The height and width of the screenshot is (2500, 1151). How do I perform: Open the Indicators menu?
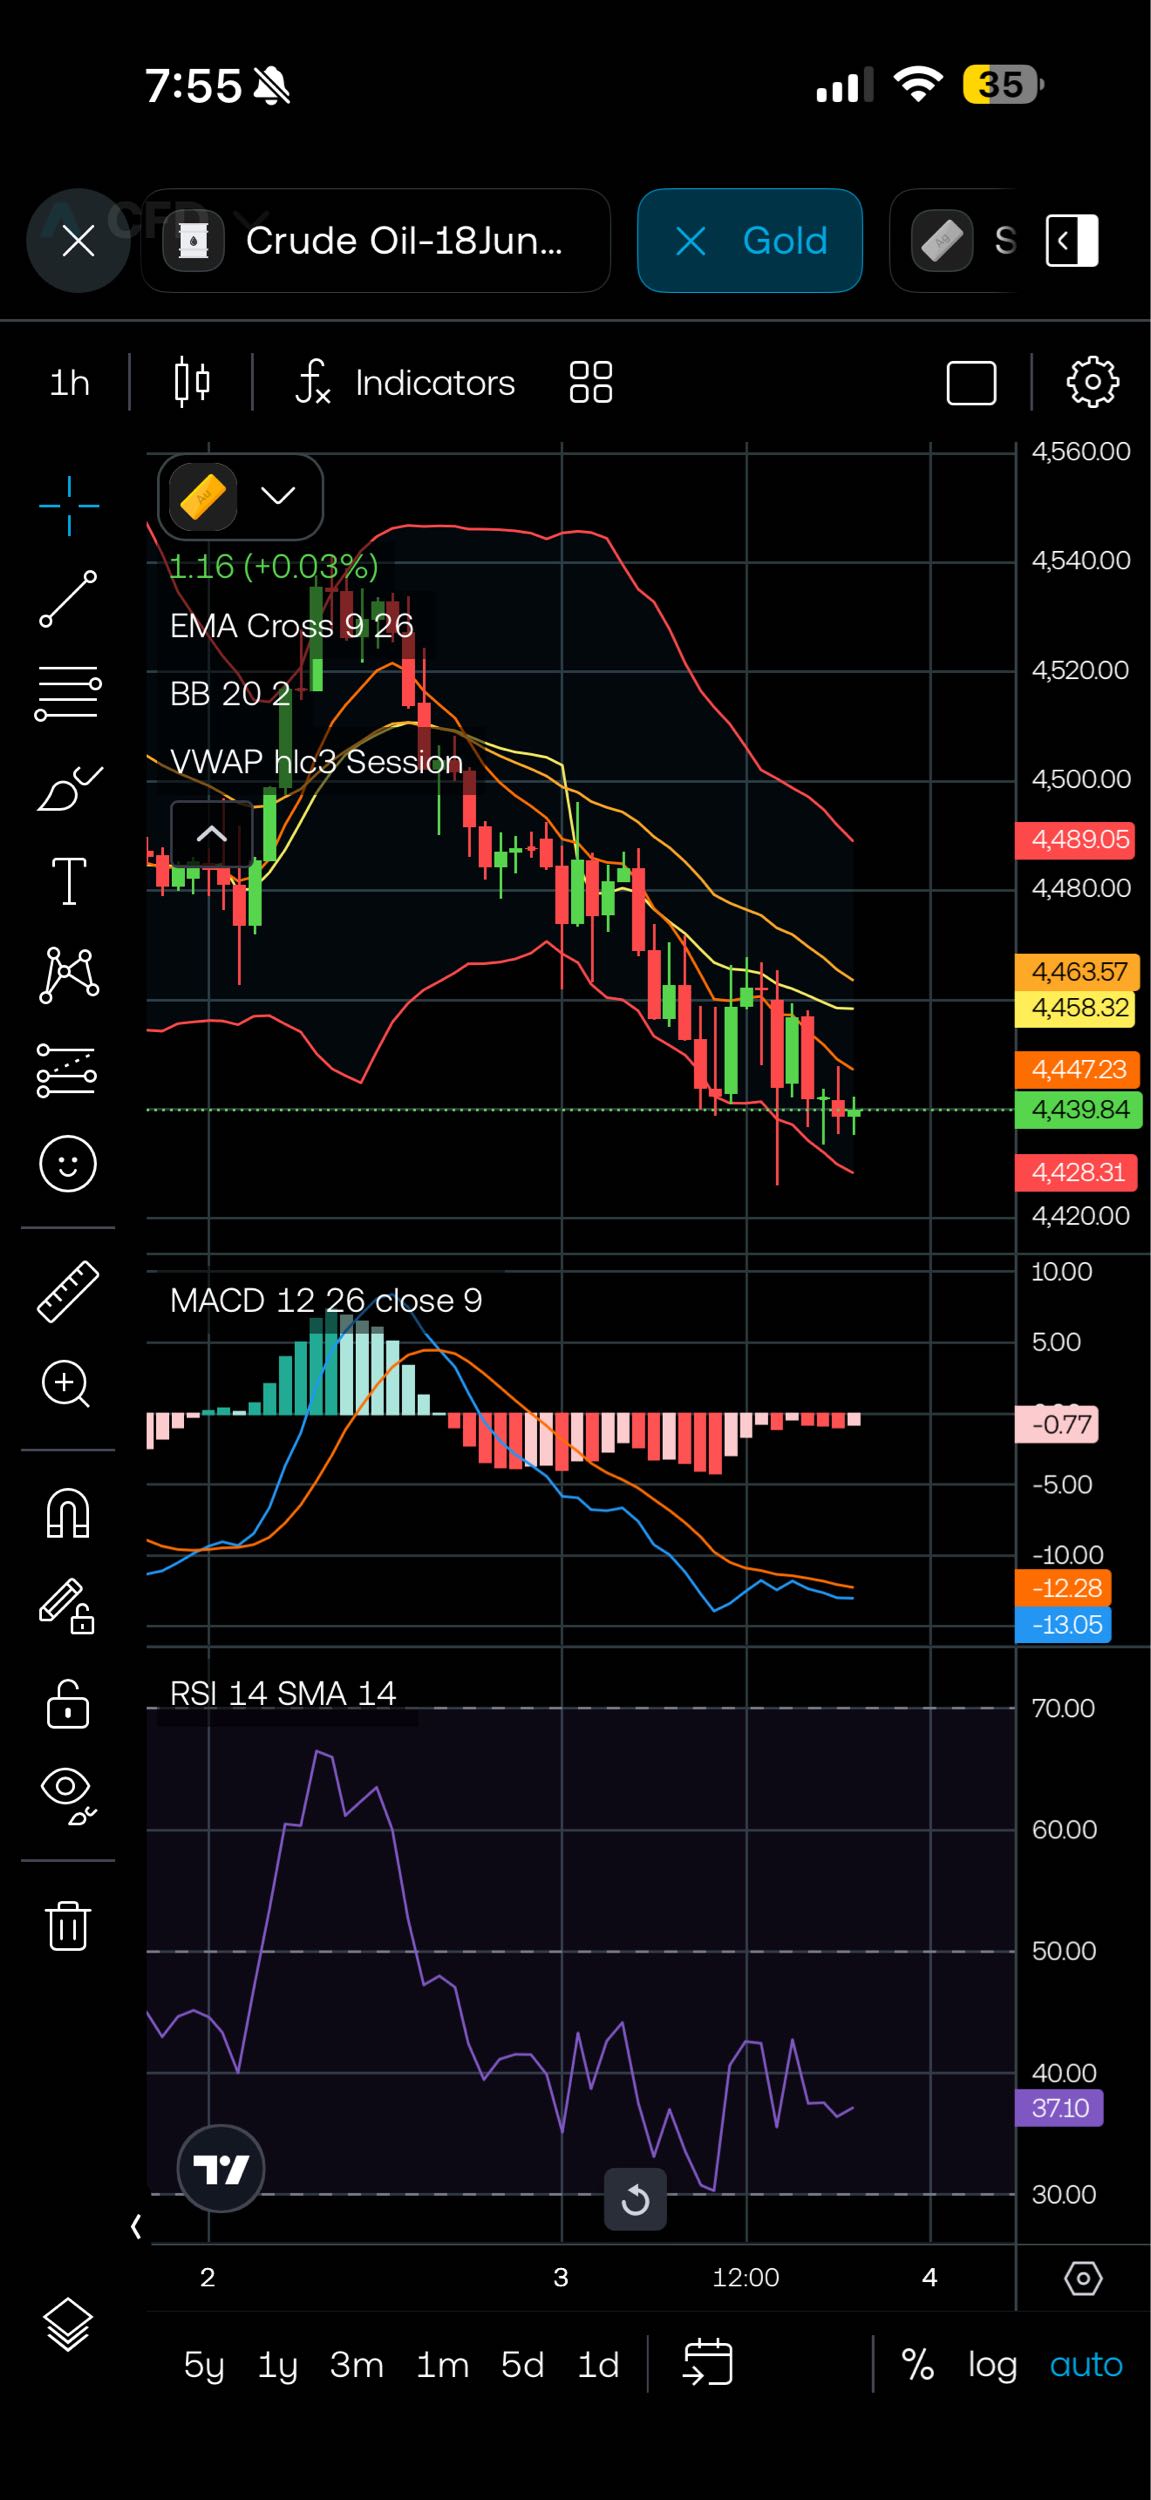[x=406, y=382]
